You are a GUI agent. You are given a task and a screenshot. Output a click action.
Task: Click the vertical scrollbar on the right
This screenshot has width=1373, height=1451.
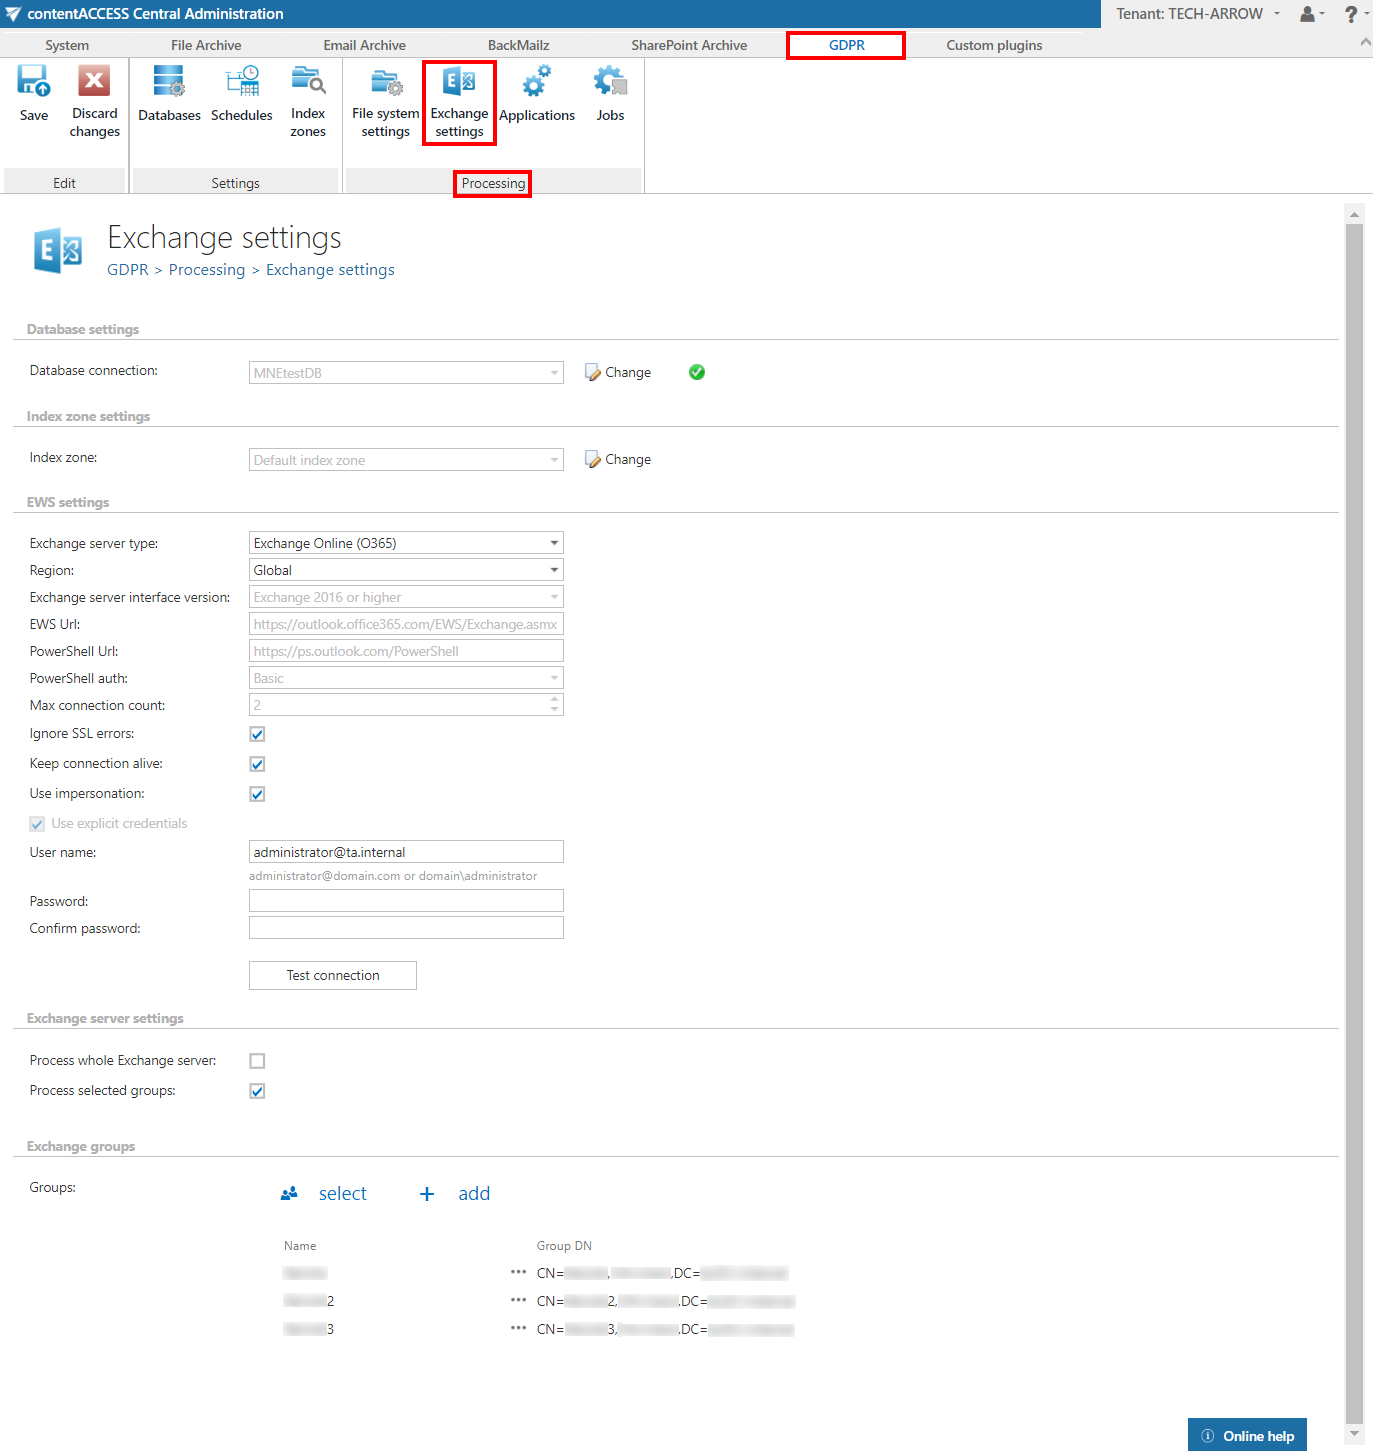[x=1354, y=800]
